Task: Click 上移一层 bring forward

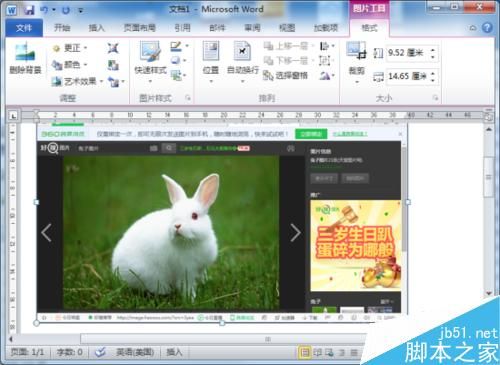Action: coord(289,46)
